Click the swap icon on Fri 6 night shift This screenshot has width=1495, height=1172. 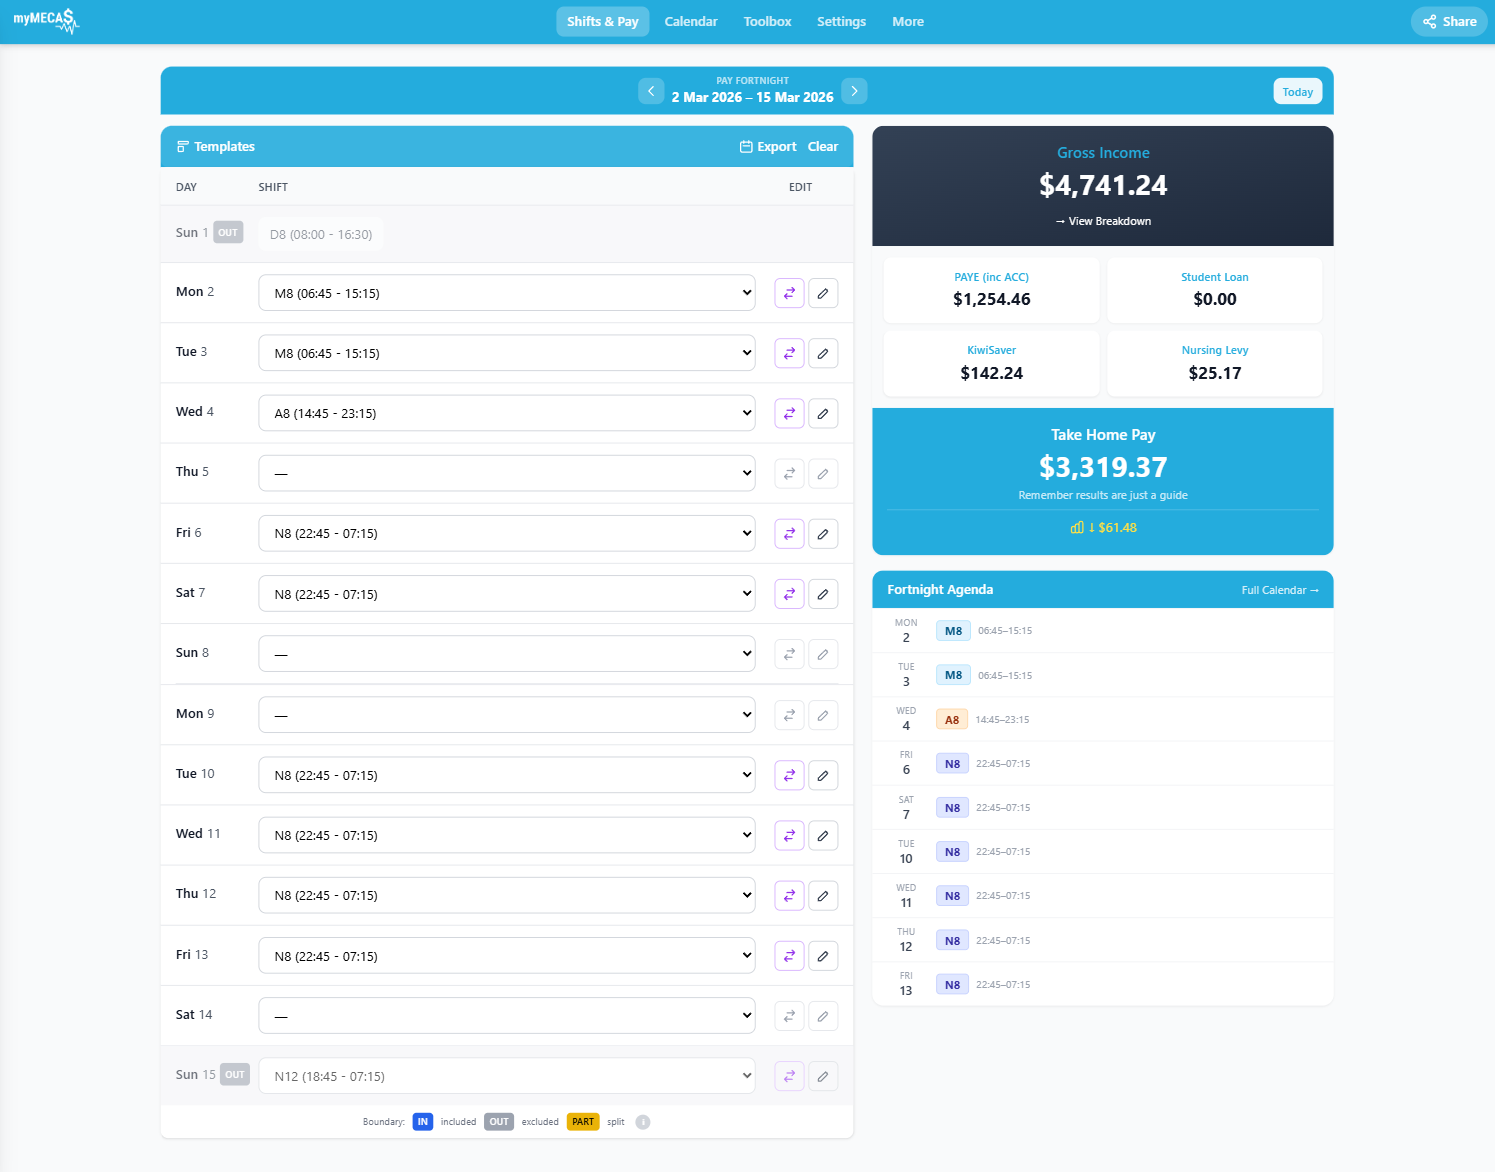[789, 533]
